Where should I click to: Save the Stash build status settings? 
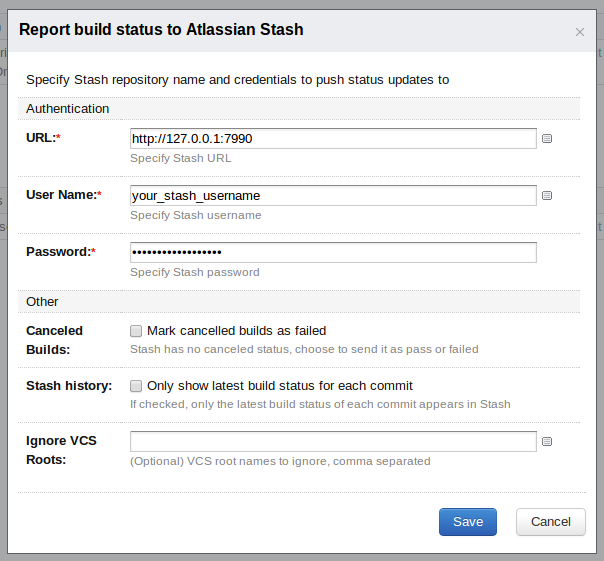[468, 522]
